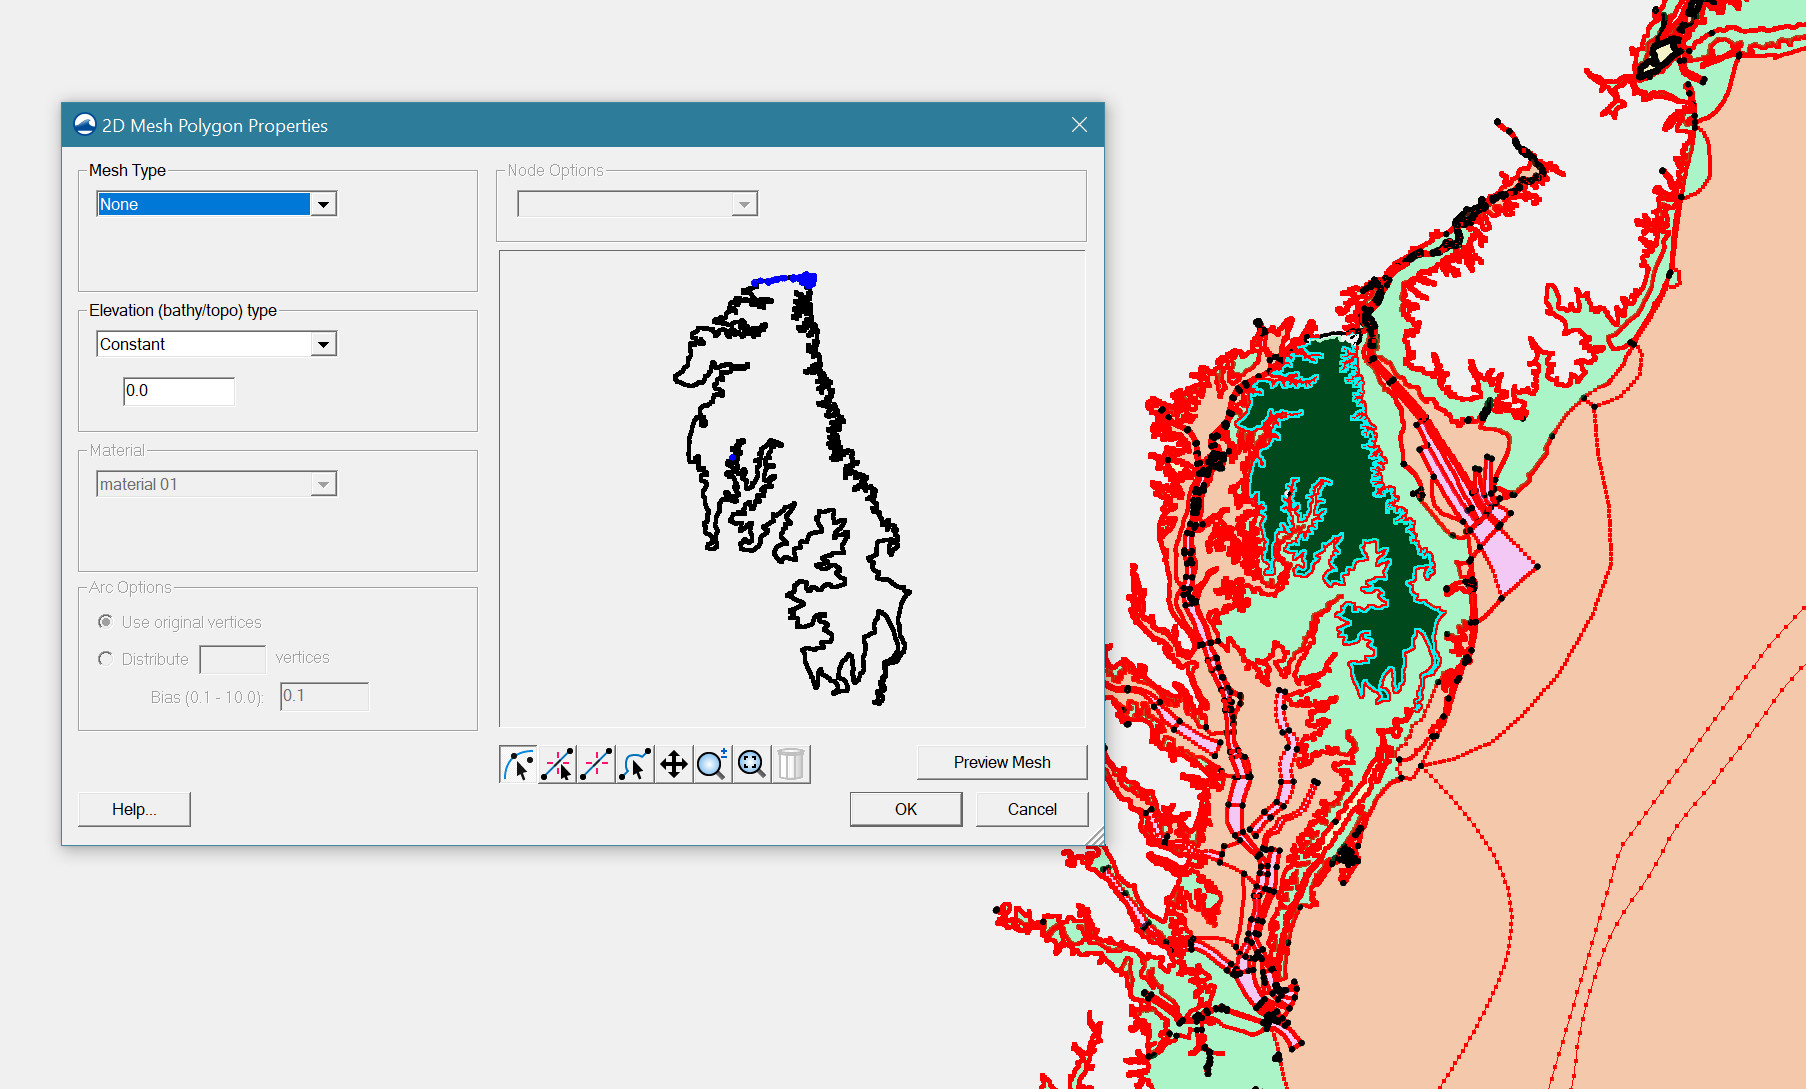Click the 'Mesh Type' group label
This screenshot has height=1089, width=1806.
(x=127, y=170)
